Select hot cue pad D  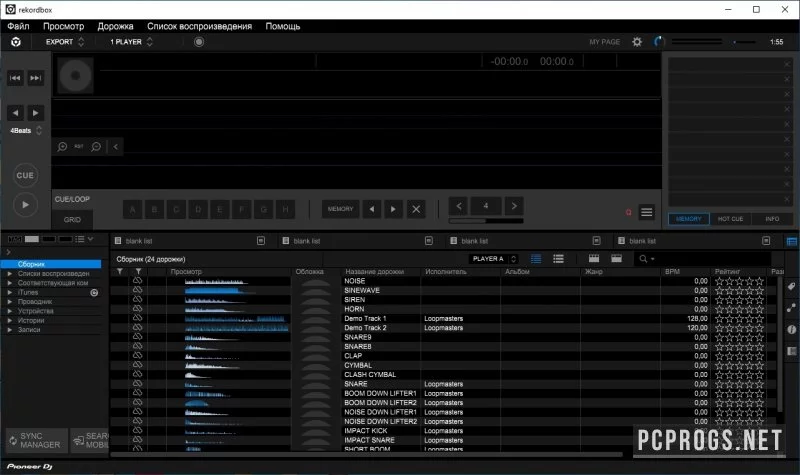pyautogui.click(x=198, y=209)
